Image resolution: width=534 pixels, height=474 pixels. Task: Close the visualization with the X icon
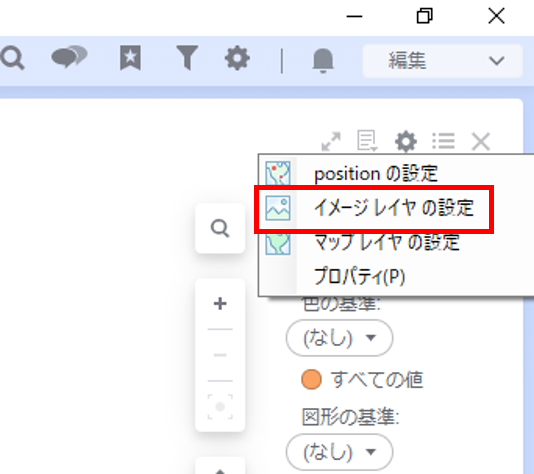481,141
